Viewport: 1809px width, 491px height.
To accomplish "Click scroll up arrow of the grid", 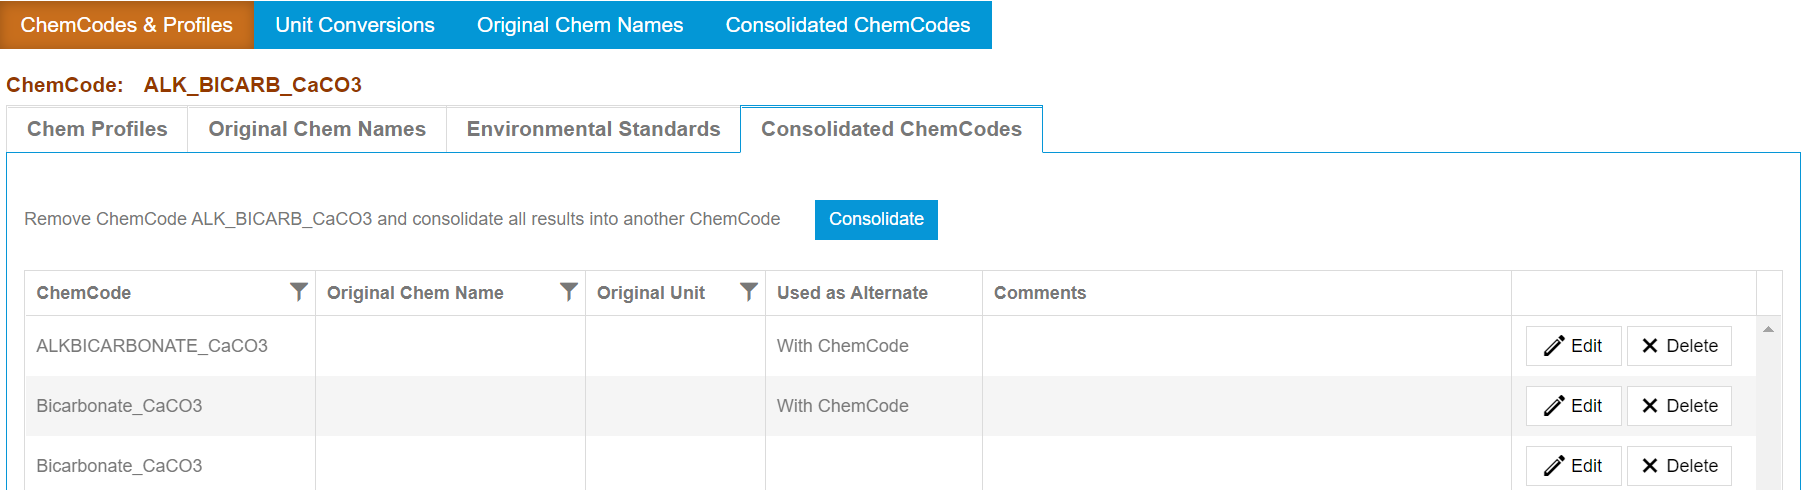I will pos(1768,329).
